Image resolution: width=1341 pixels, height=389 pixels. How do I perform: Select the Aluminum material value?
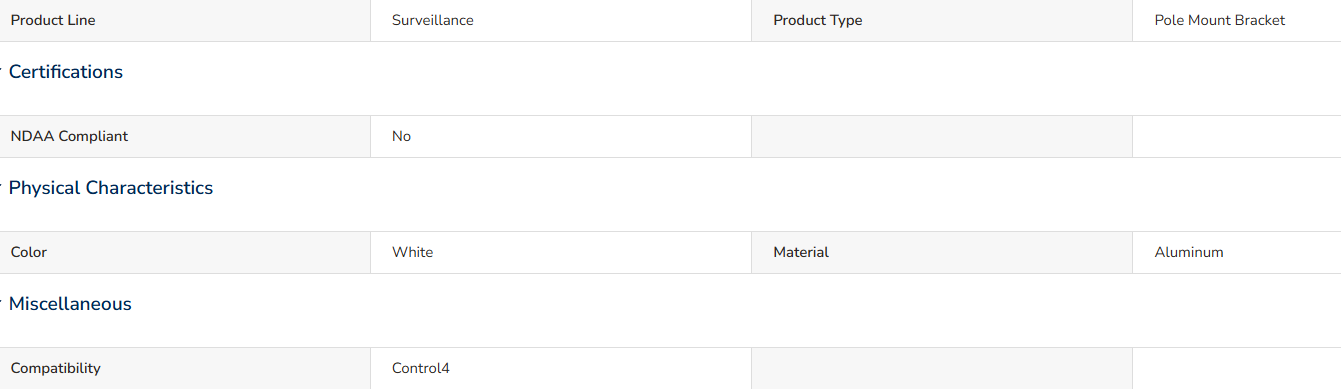pos(1189,252)
